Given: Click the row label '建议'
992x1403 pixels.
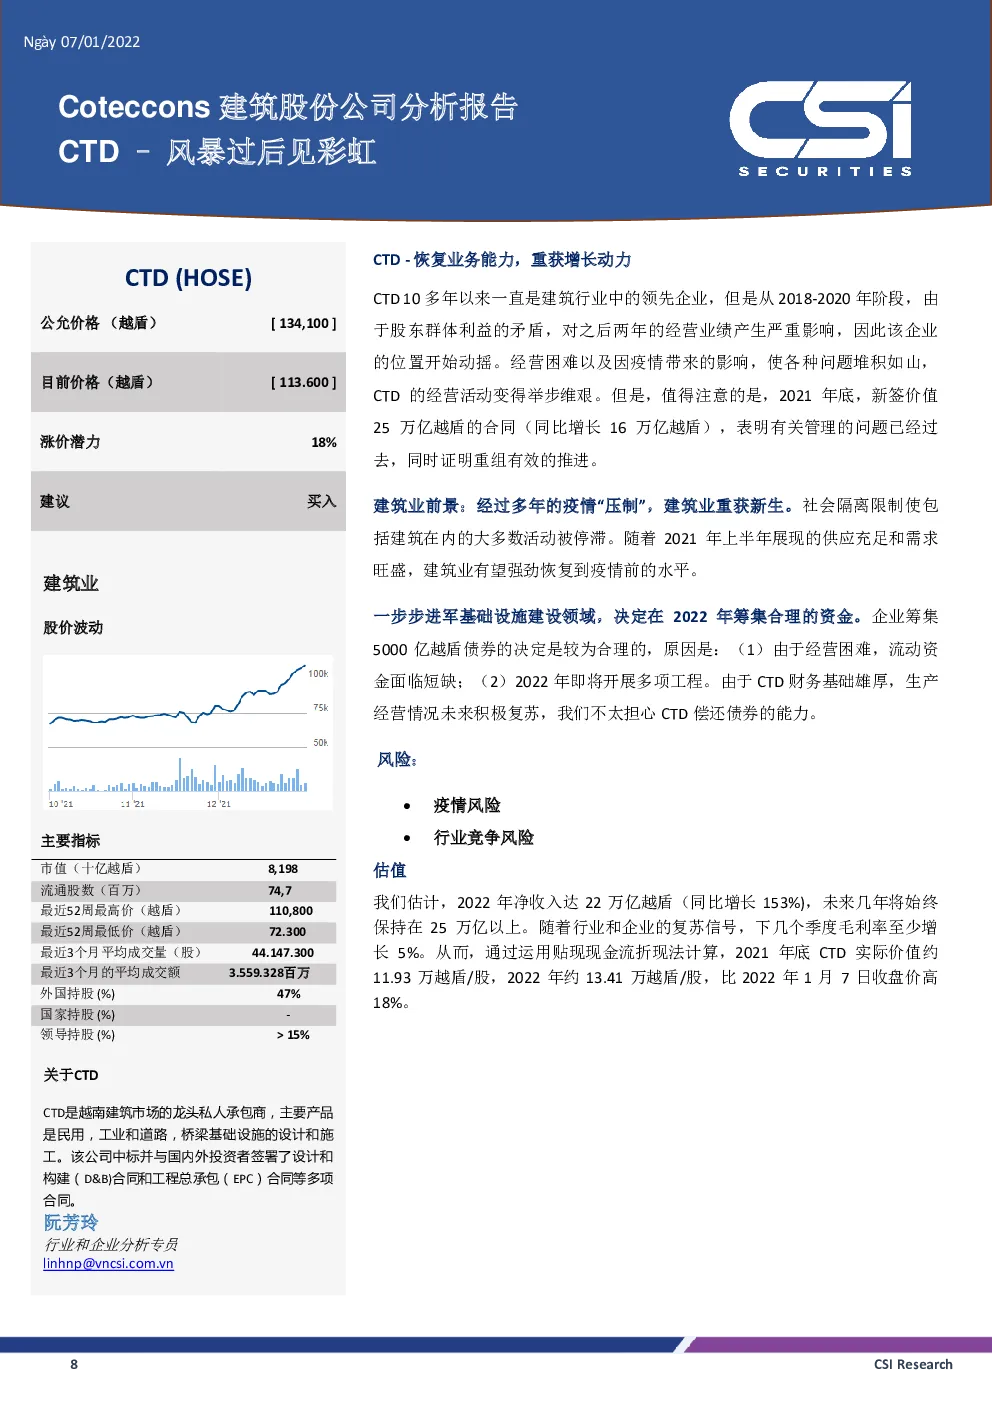Looking at the screenshot, I should (x=55, y=502).
